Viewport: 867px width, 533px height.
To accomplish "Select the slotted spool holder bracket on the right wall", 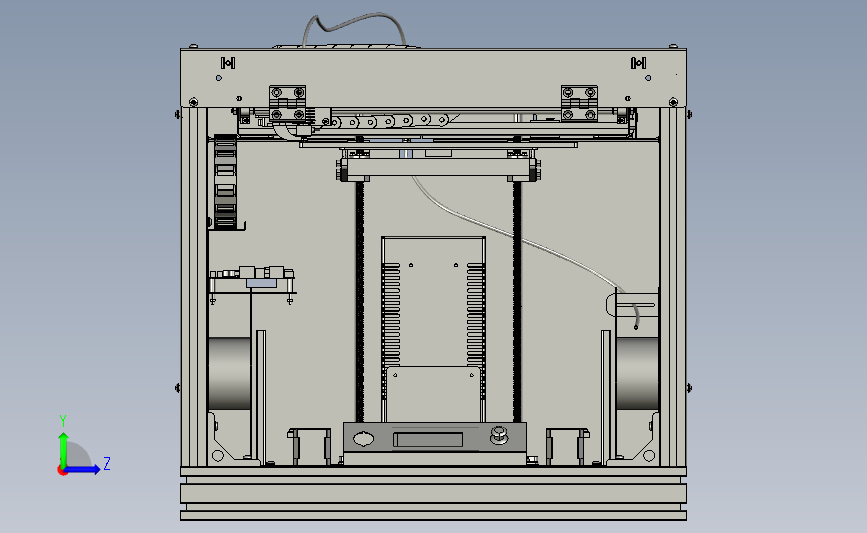I will click(633, 305).
